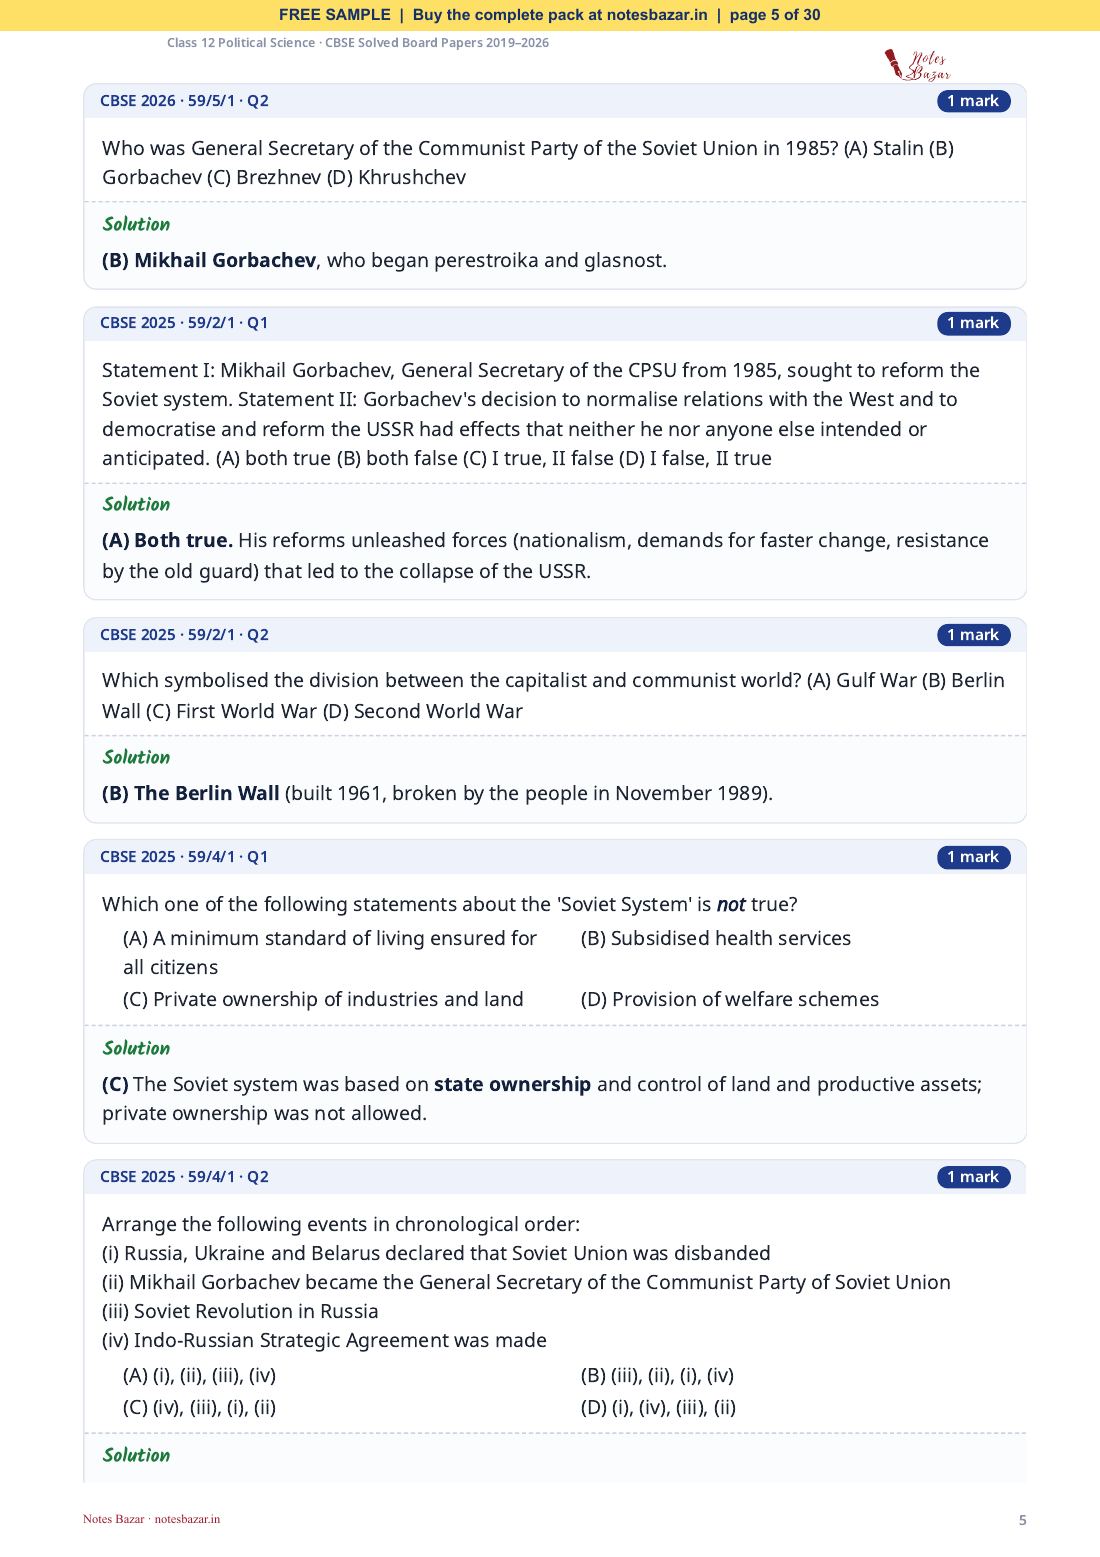The width and height of the screenshot is (1100, 1557).
Task: Click the page number 5 in footer
Action: click(1022, 1520)
